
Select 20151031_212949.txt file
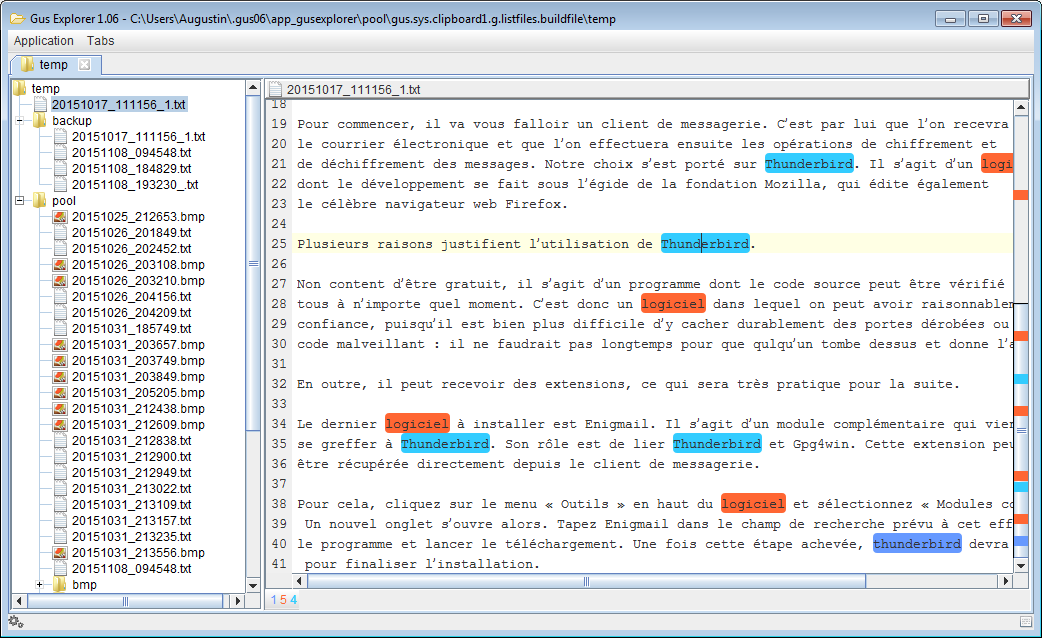[132, 472]
